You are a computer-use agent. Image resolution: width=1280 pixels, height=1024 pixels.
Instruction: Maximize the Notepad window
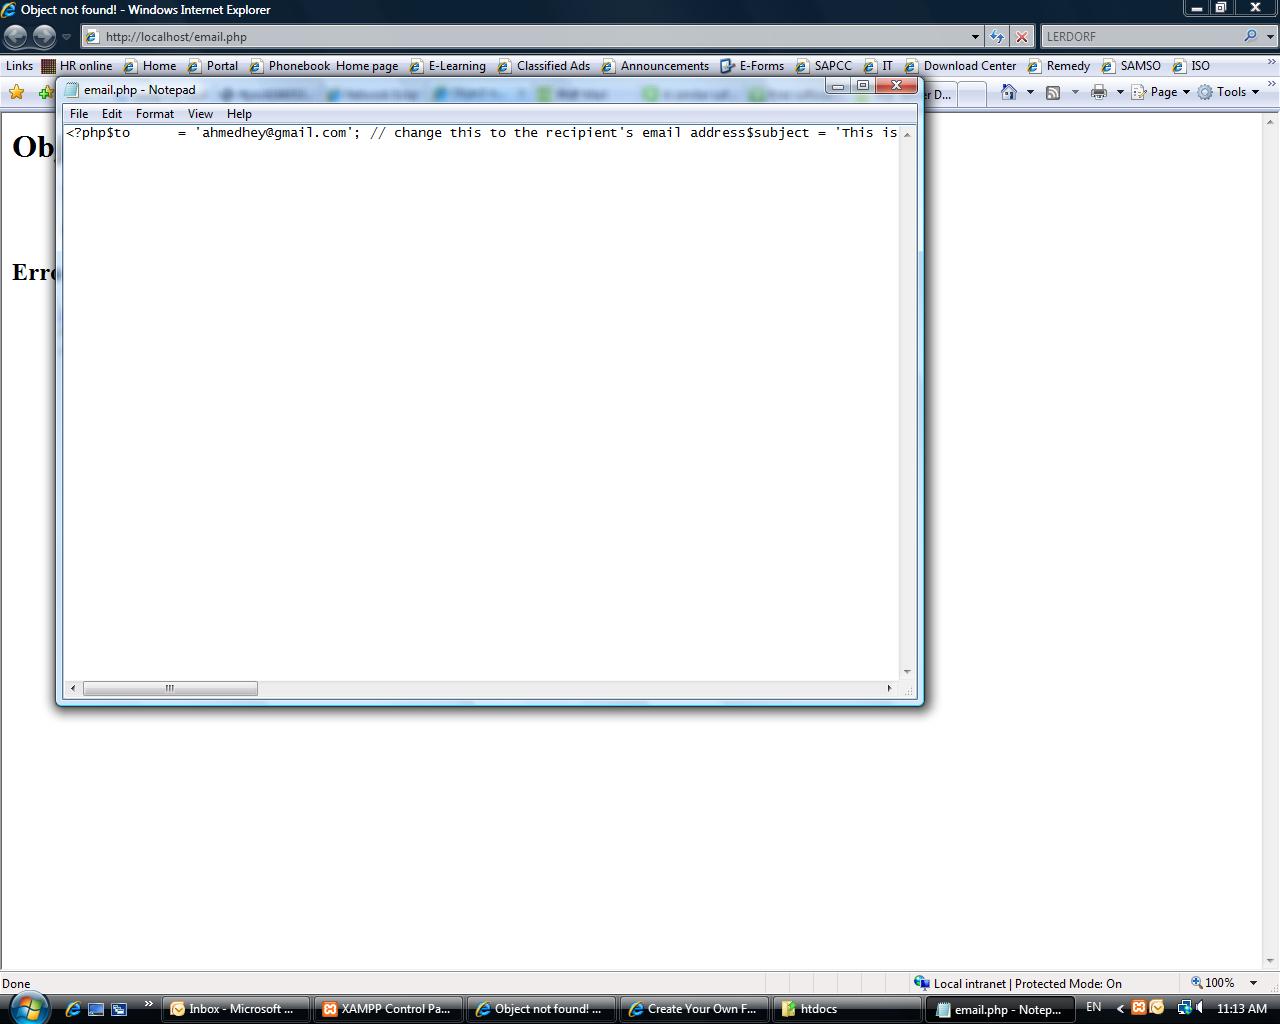point(863,86)
